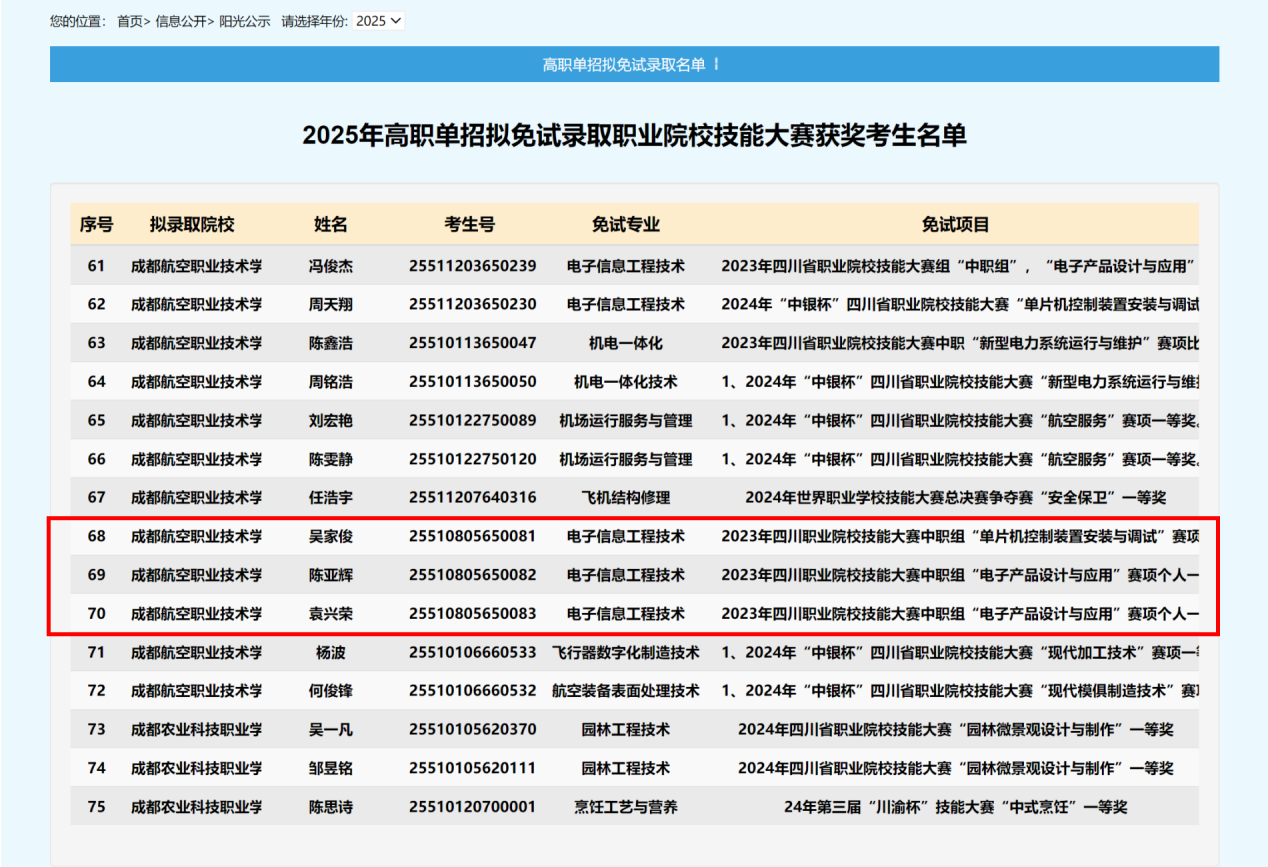Open the 阳光公示 breadcrumb link
The width and height of the screenshot is (1268, 867).
pos(245,21)
